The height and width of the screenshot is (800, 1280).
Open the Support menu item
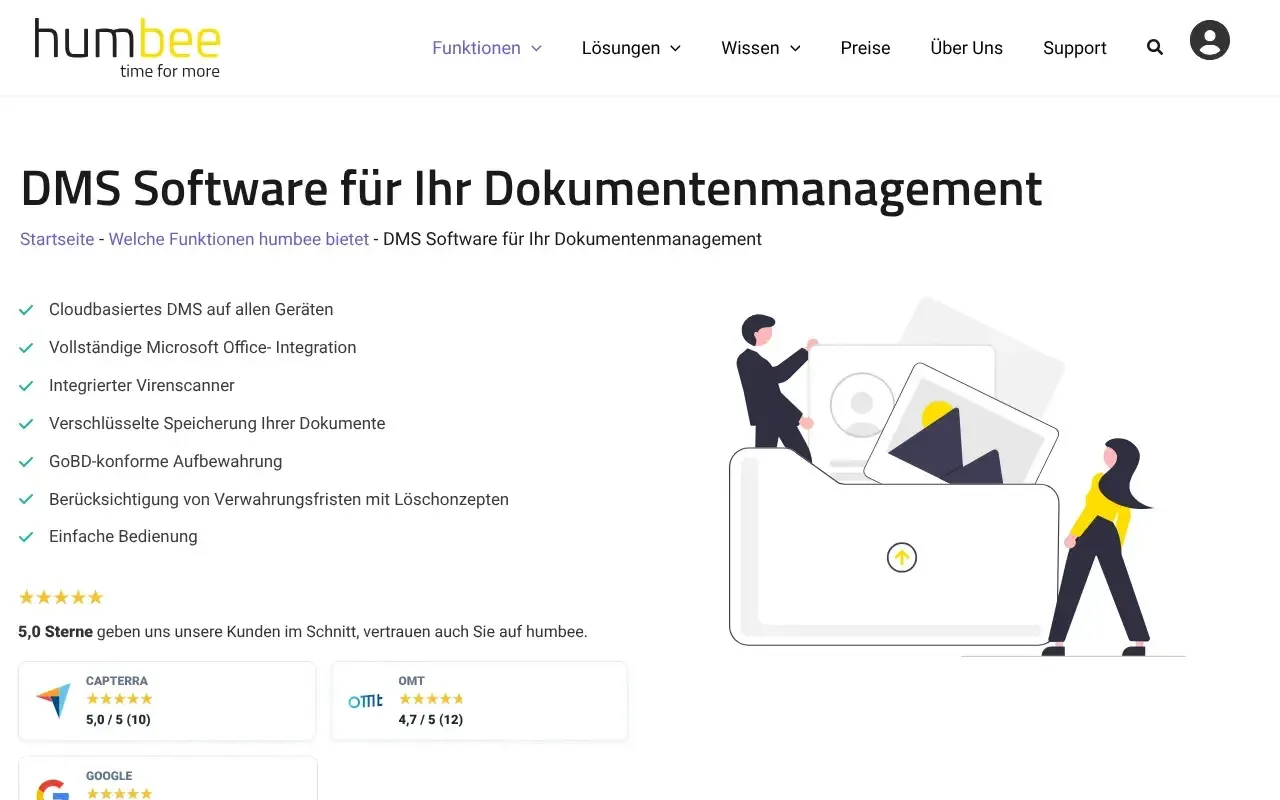tap(1074, 48)
